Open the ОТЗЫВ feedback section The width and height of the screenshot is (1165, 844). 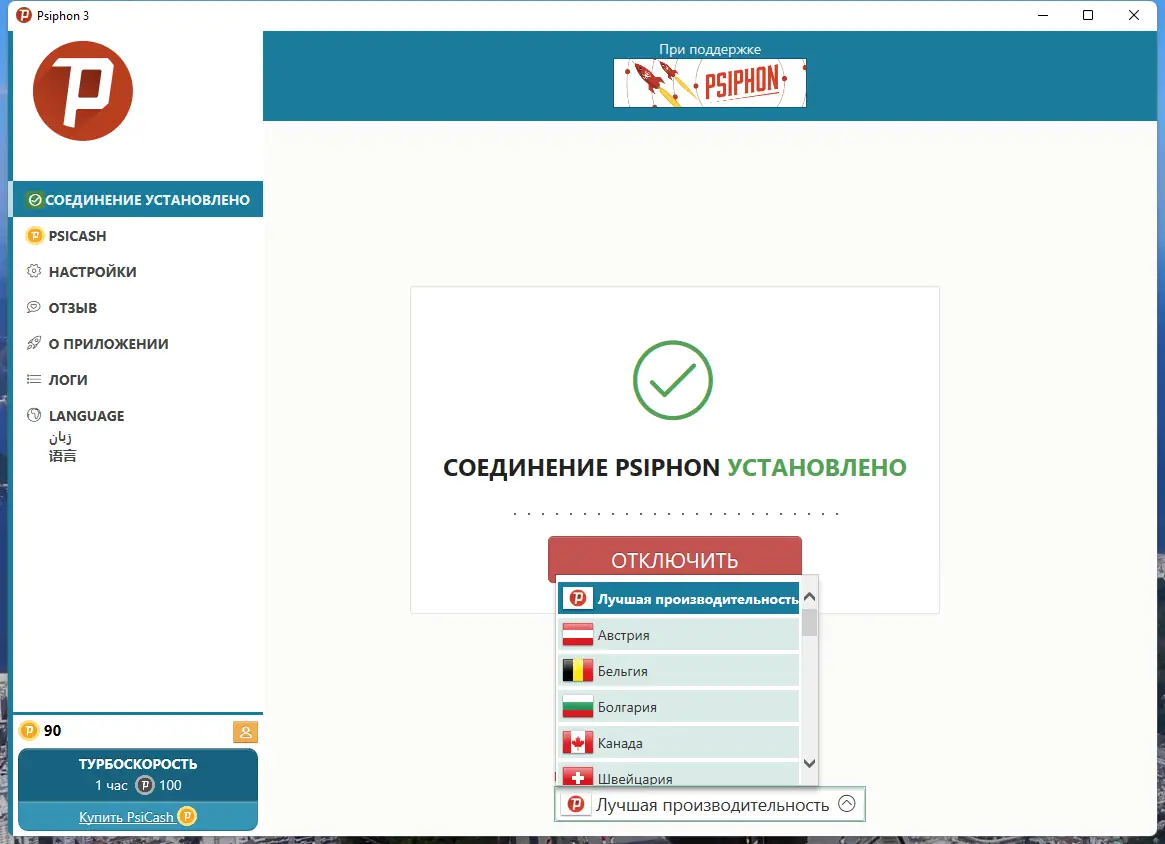(75, 307)
